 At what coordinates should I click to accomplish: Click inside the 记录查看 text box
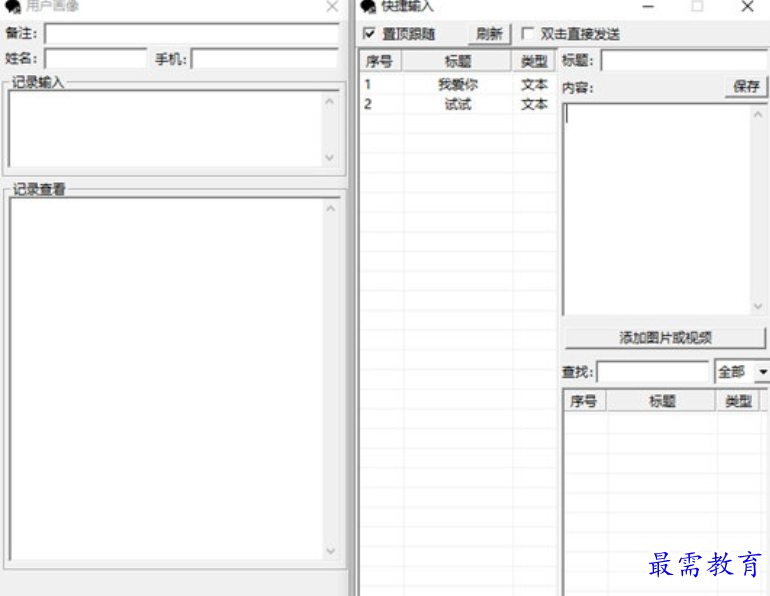pyautogui.click(x=166, y=379)
